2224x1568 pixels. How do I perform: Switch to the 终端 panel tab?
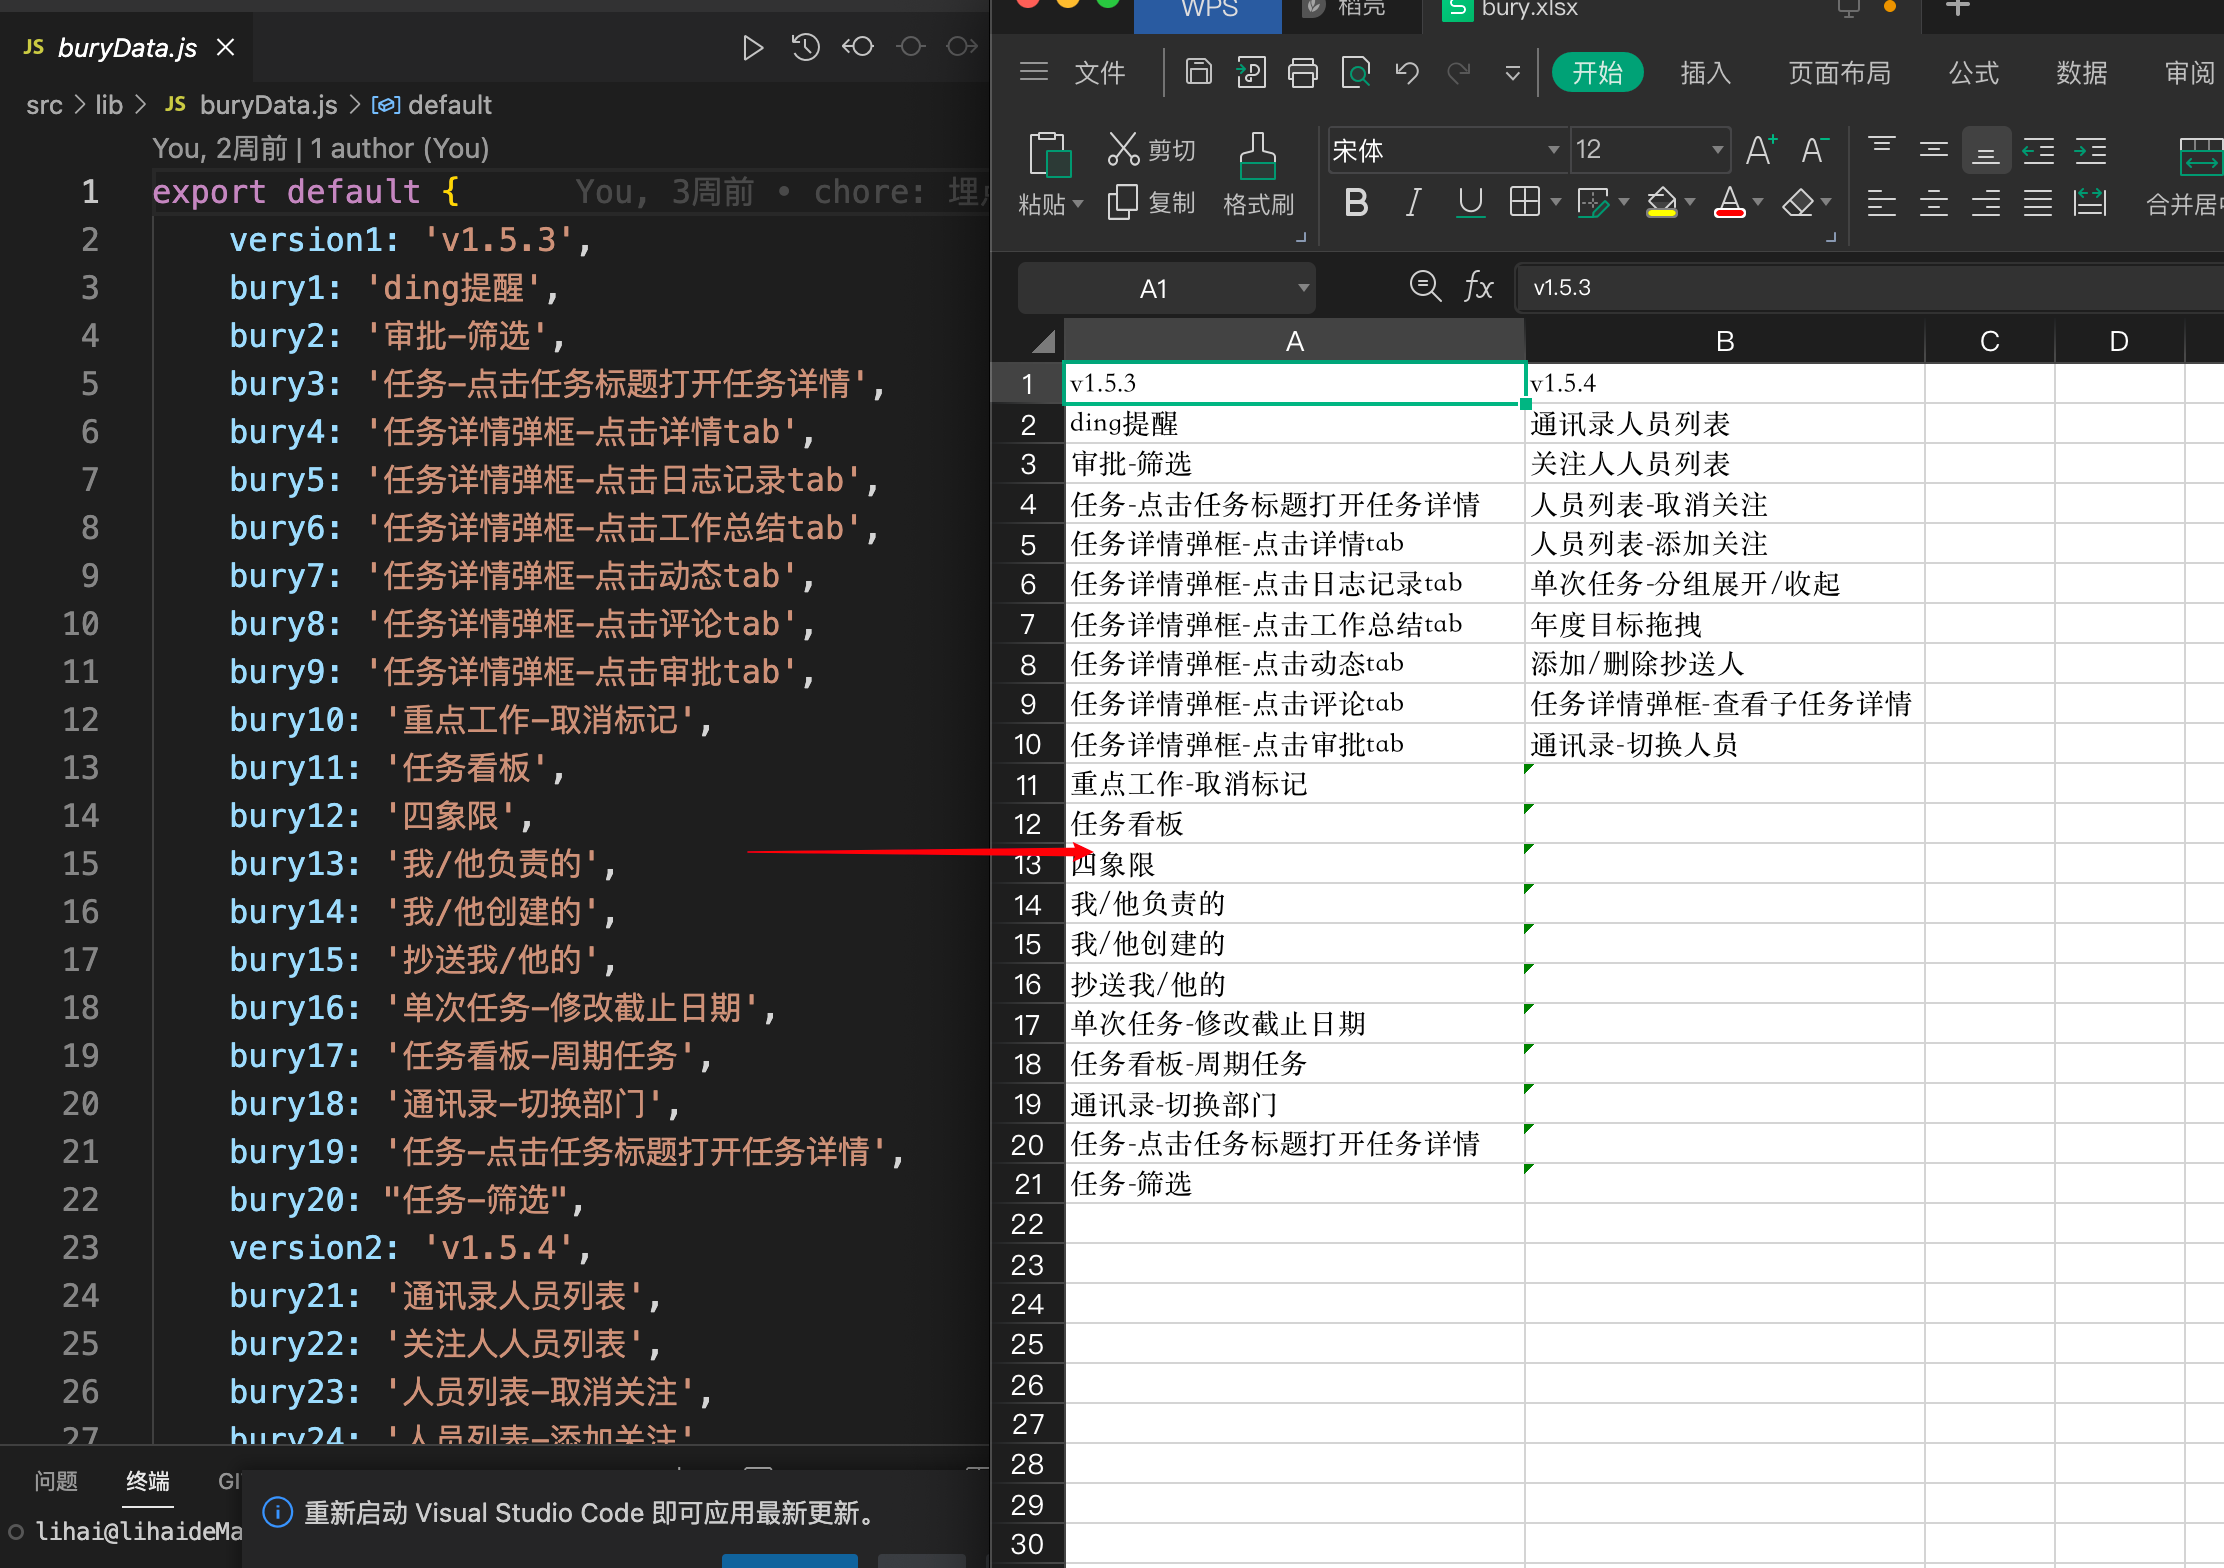(147, 1481)
